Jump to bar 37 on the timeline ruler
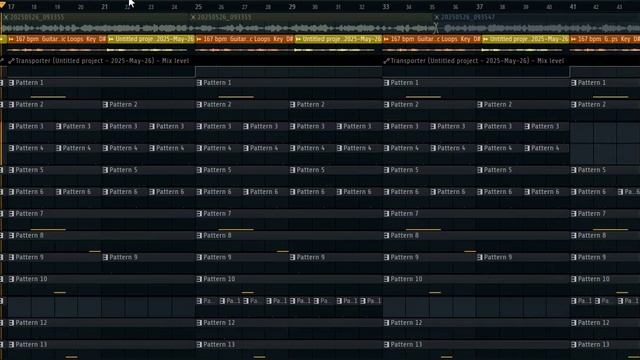This screenshot has height=360, width=640. pyautogui.click(x=479, y=7)
